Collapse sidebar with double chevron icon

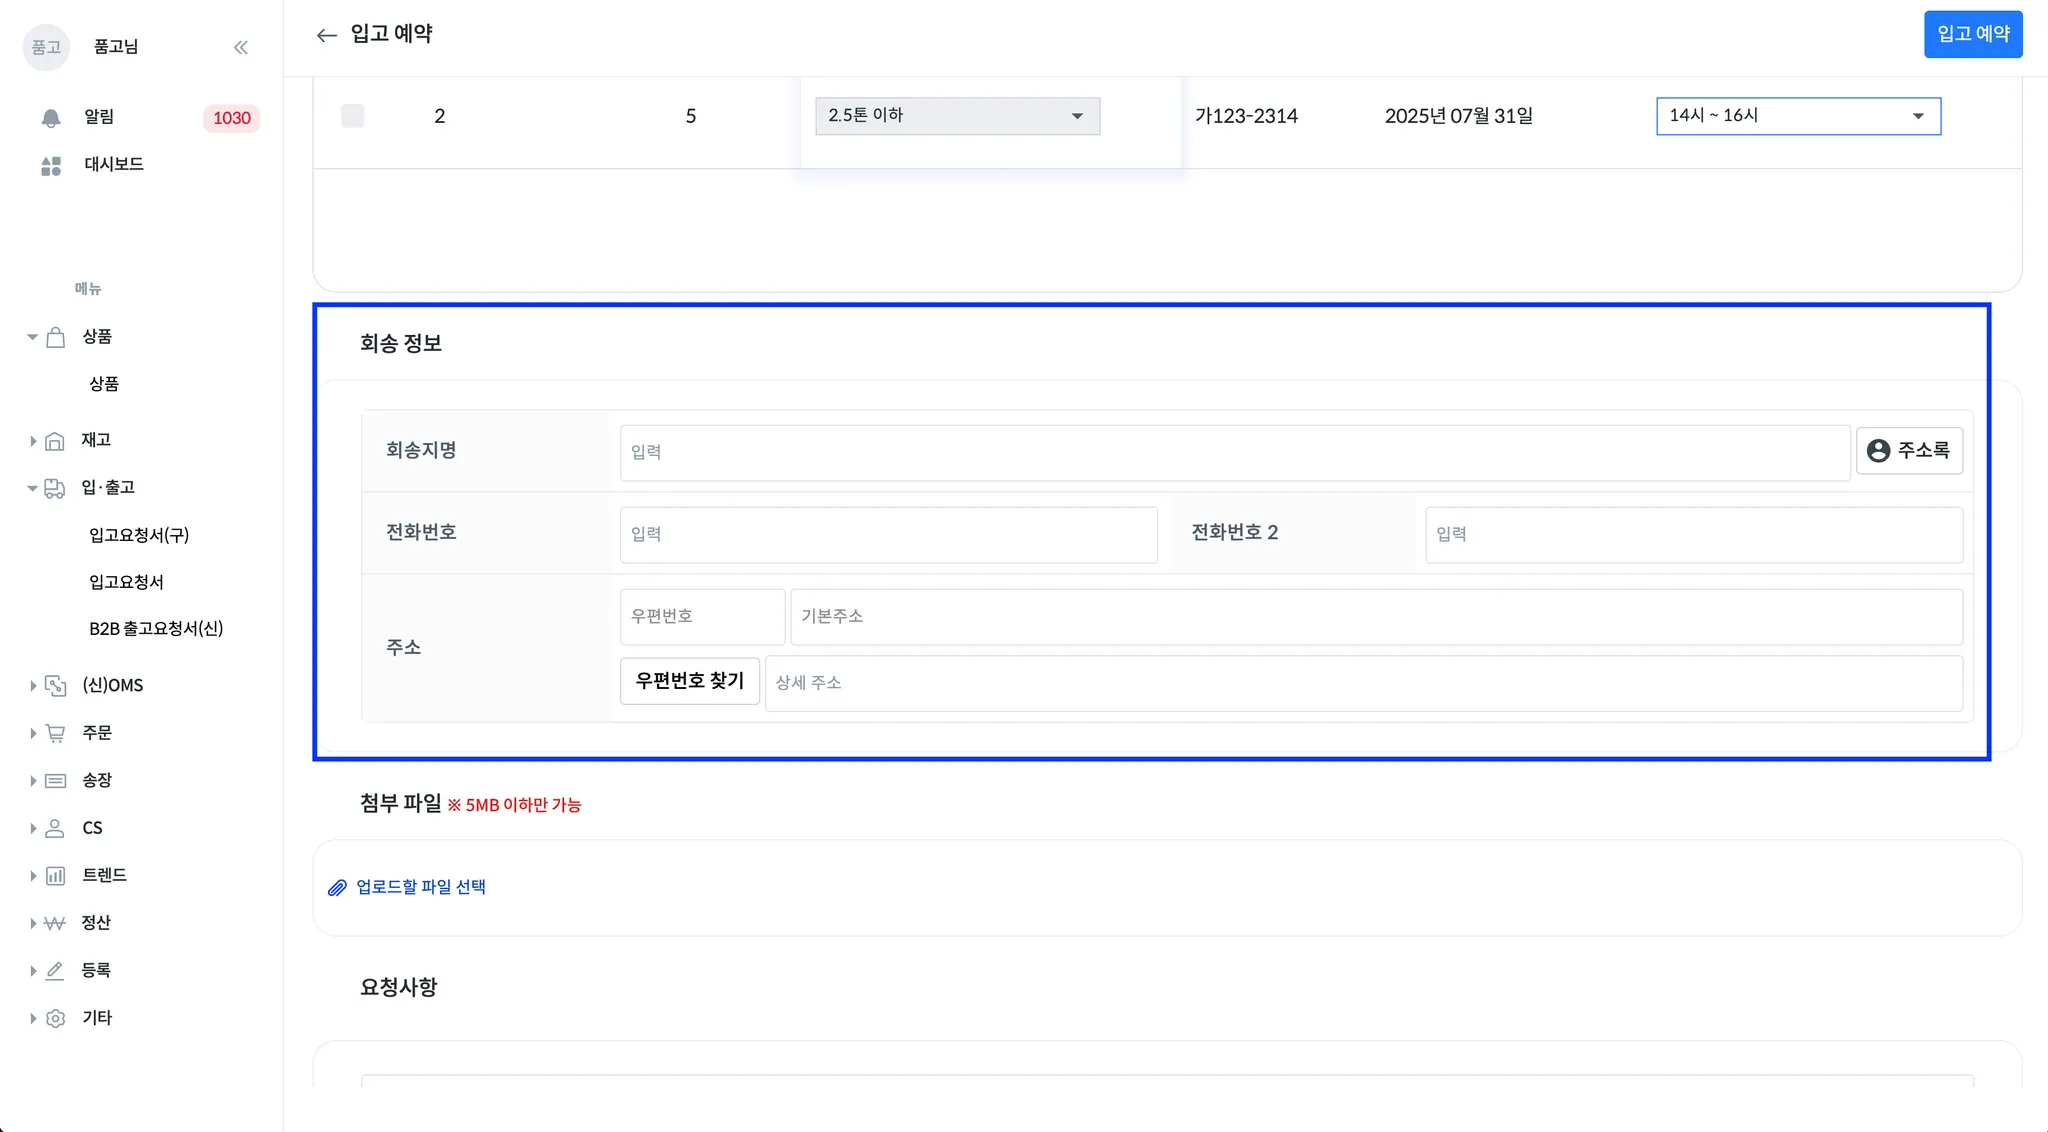coord(241,47)
